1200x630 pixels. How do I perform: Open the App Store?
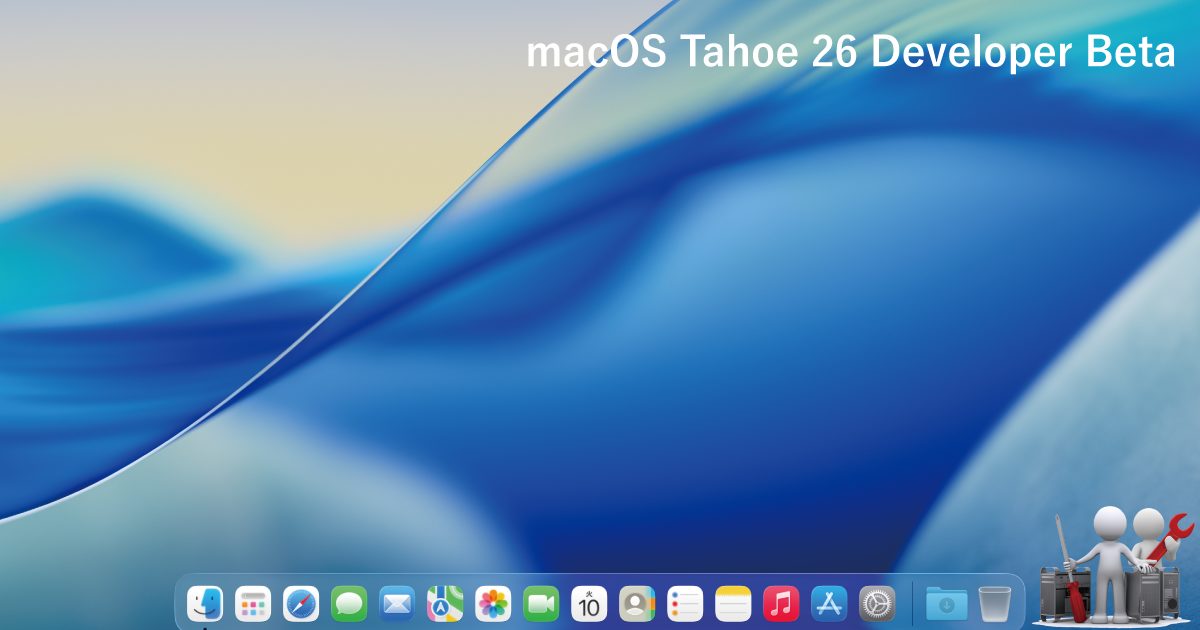click(828, 603)
